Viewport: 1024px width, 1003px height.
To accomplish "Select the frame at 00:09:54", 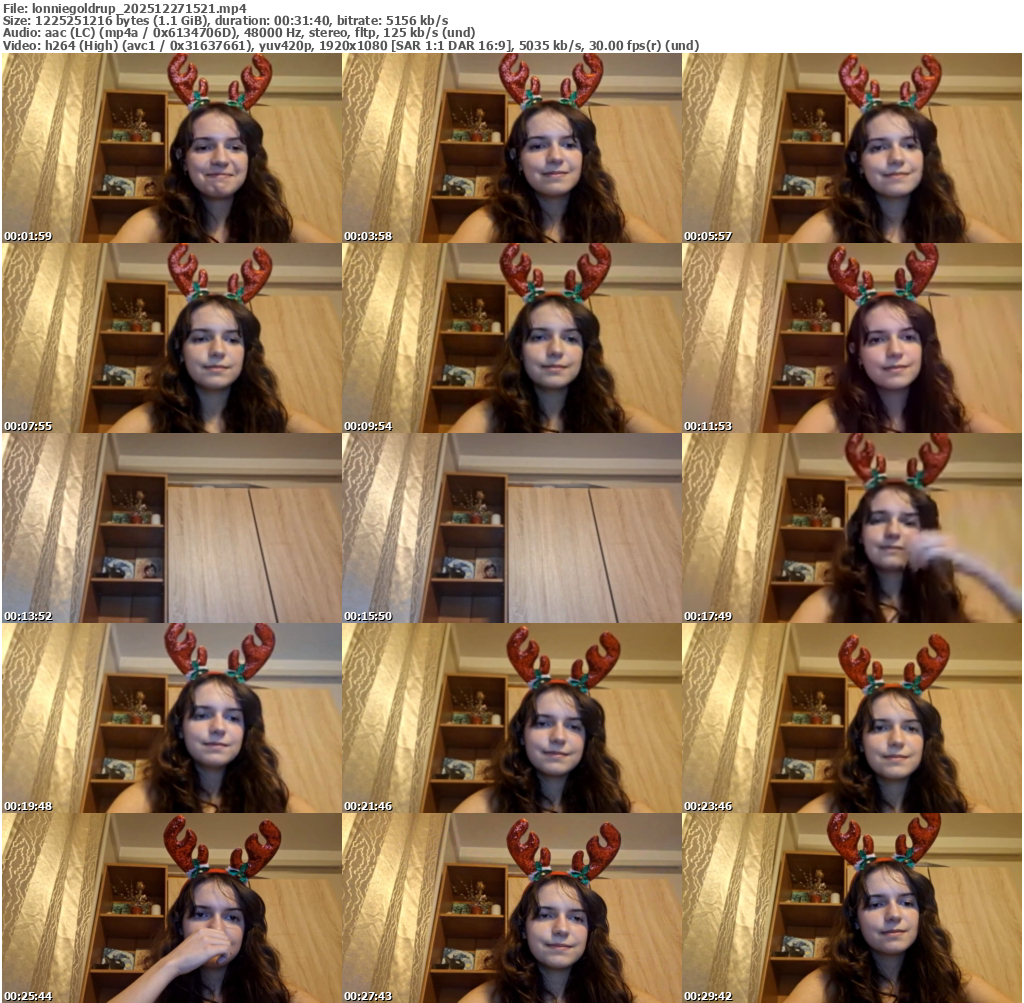I will coord(512,338).
